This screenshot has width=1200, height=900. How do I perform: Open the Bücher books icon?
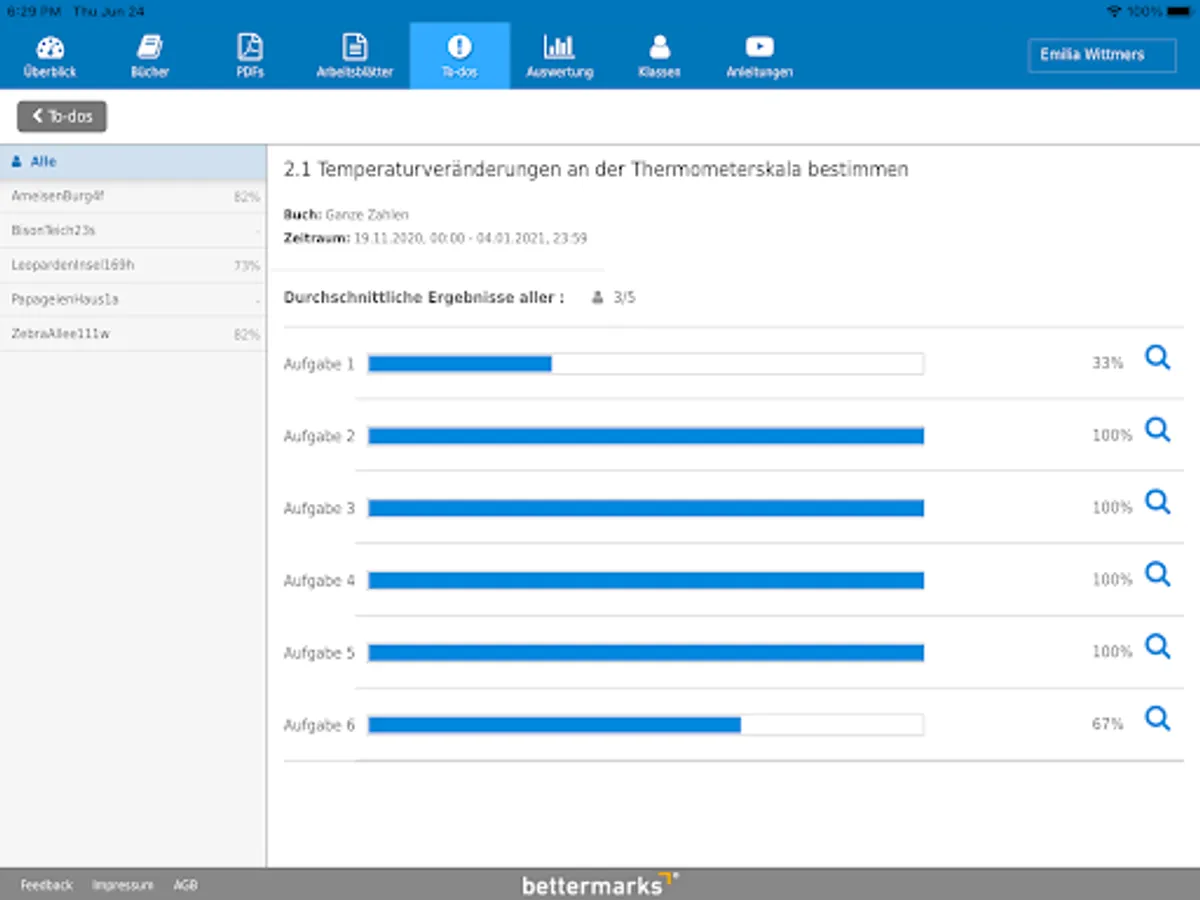[x=150, y=47]
